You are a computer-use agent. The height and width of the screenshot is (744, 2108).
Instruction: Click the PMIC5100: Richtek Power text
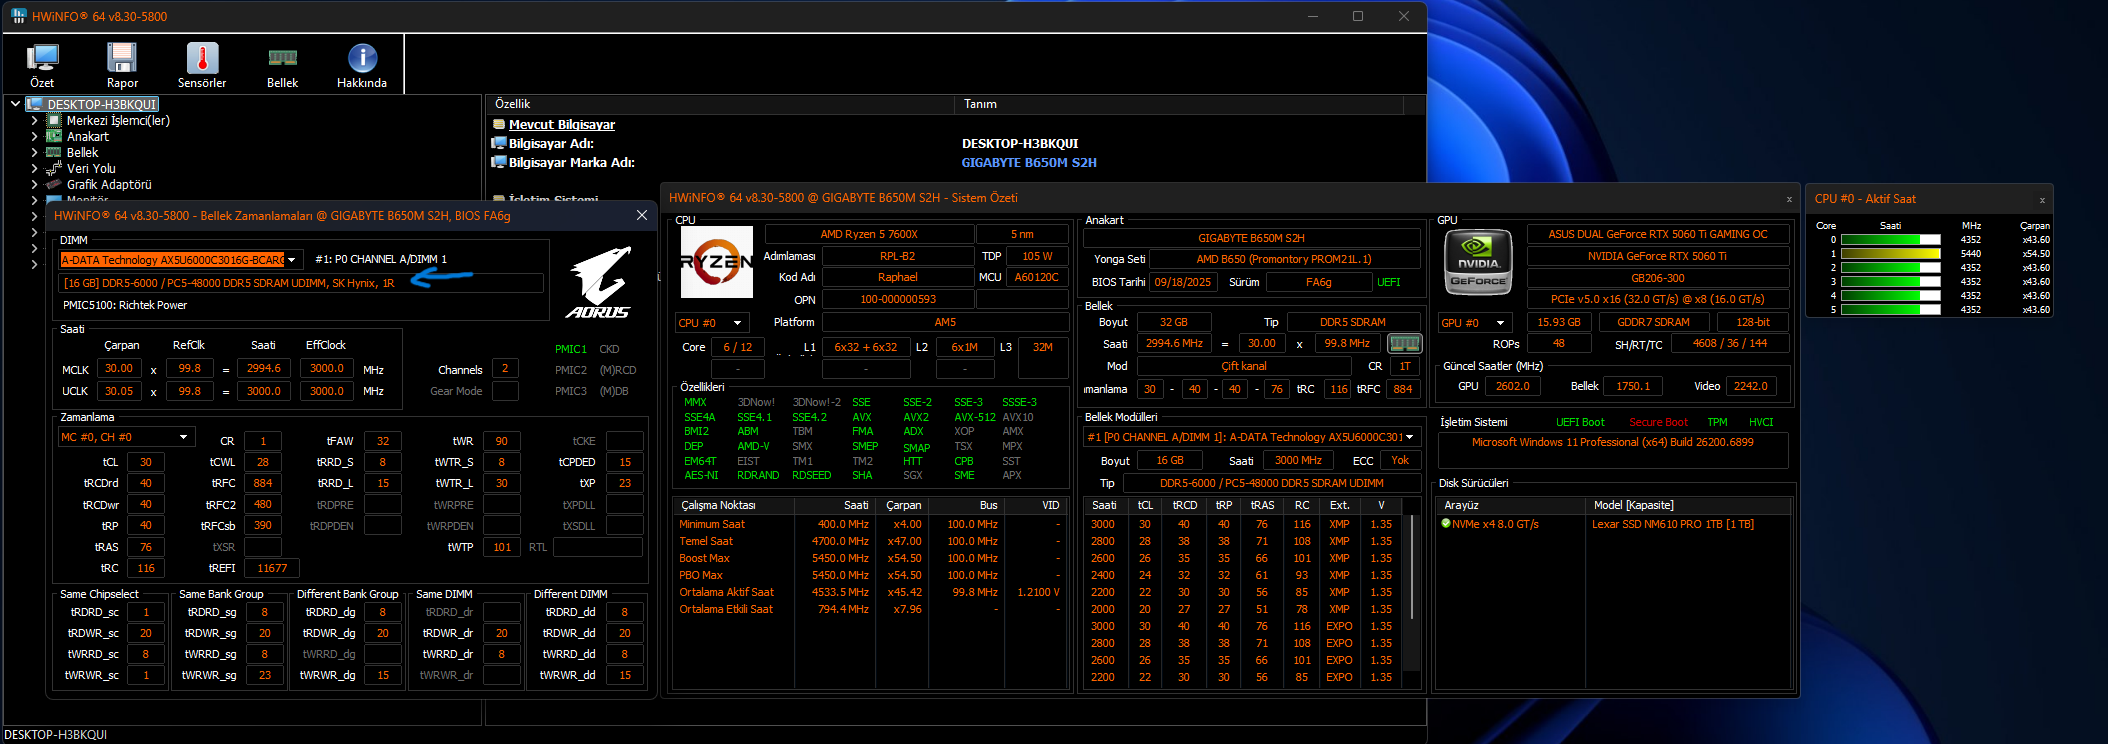[125, 305]
